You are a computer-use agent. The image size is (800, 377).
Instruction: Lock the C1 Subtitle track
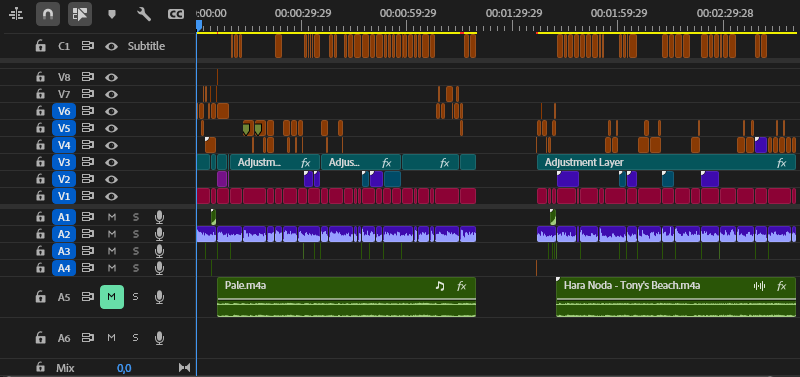coord(40,46)
